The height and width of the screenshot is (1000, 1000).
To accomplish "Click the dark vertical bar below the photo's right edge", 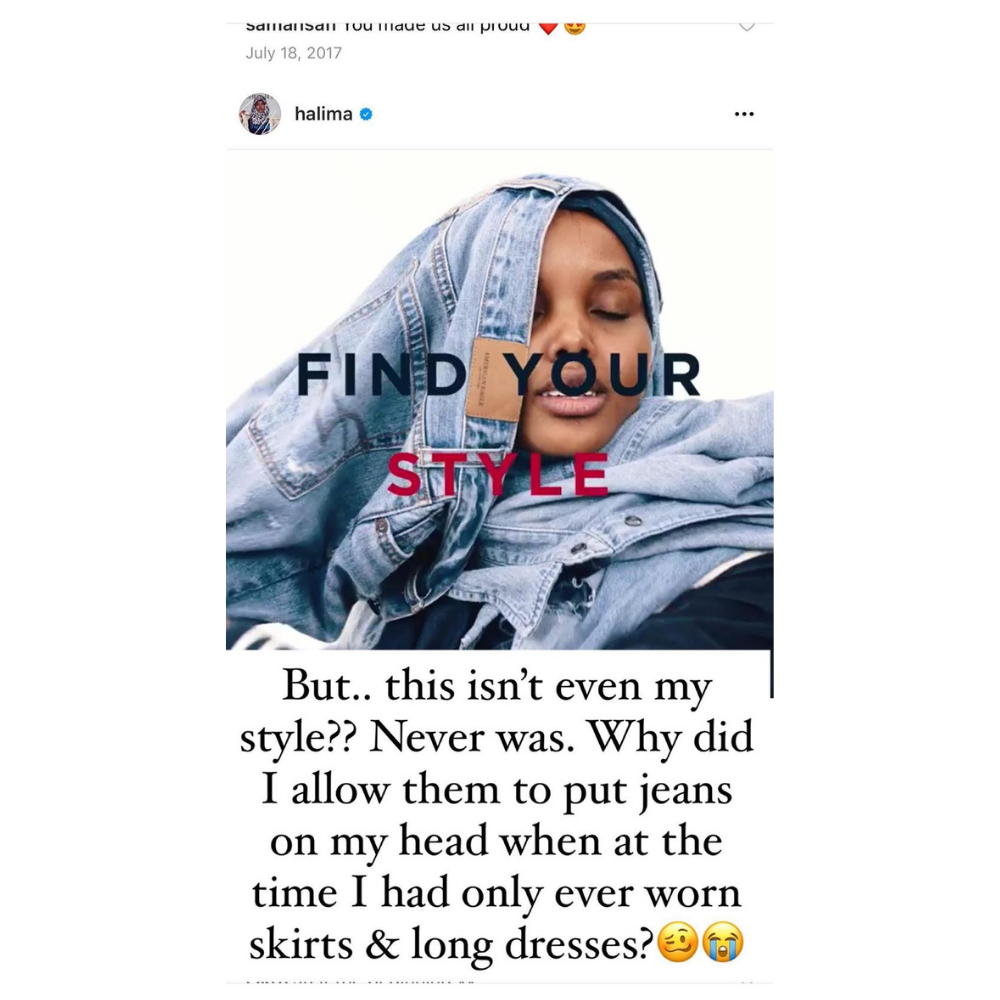I will [771, 674].
